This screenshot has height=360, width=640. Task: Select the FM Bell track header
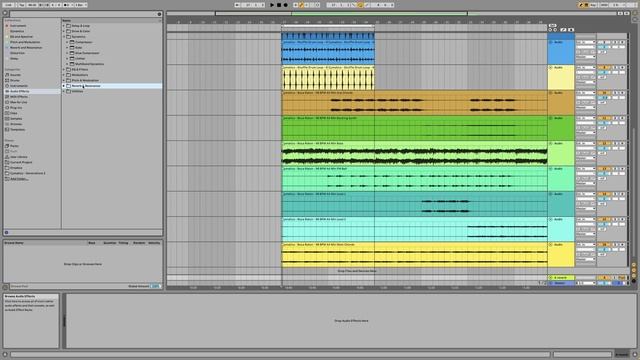pyautogui.click(x=561, y=178)
